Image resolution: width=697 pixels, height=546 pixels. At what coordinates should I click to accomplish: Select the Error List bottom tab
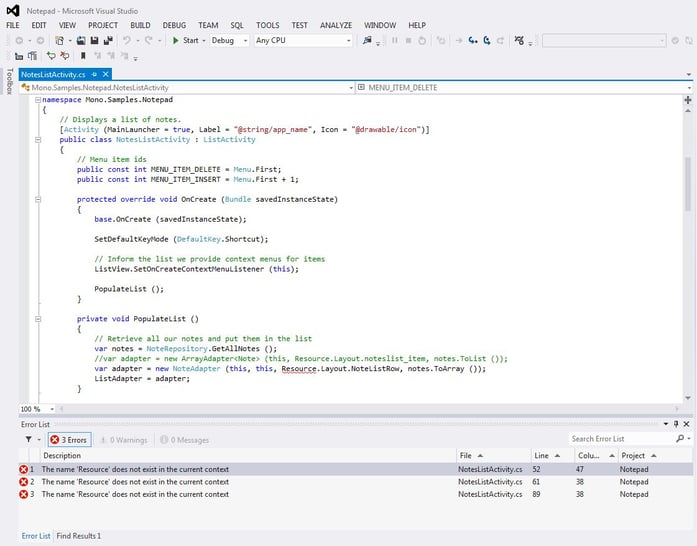tap(36, 536)
